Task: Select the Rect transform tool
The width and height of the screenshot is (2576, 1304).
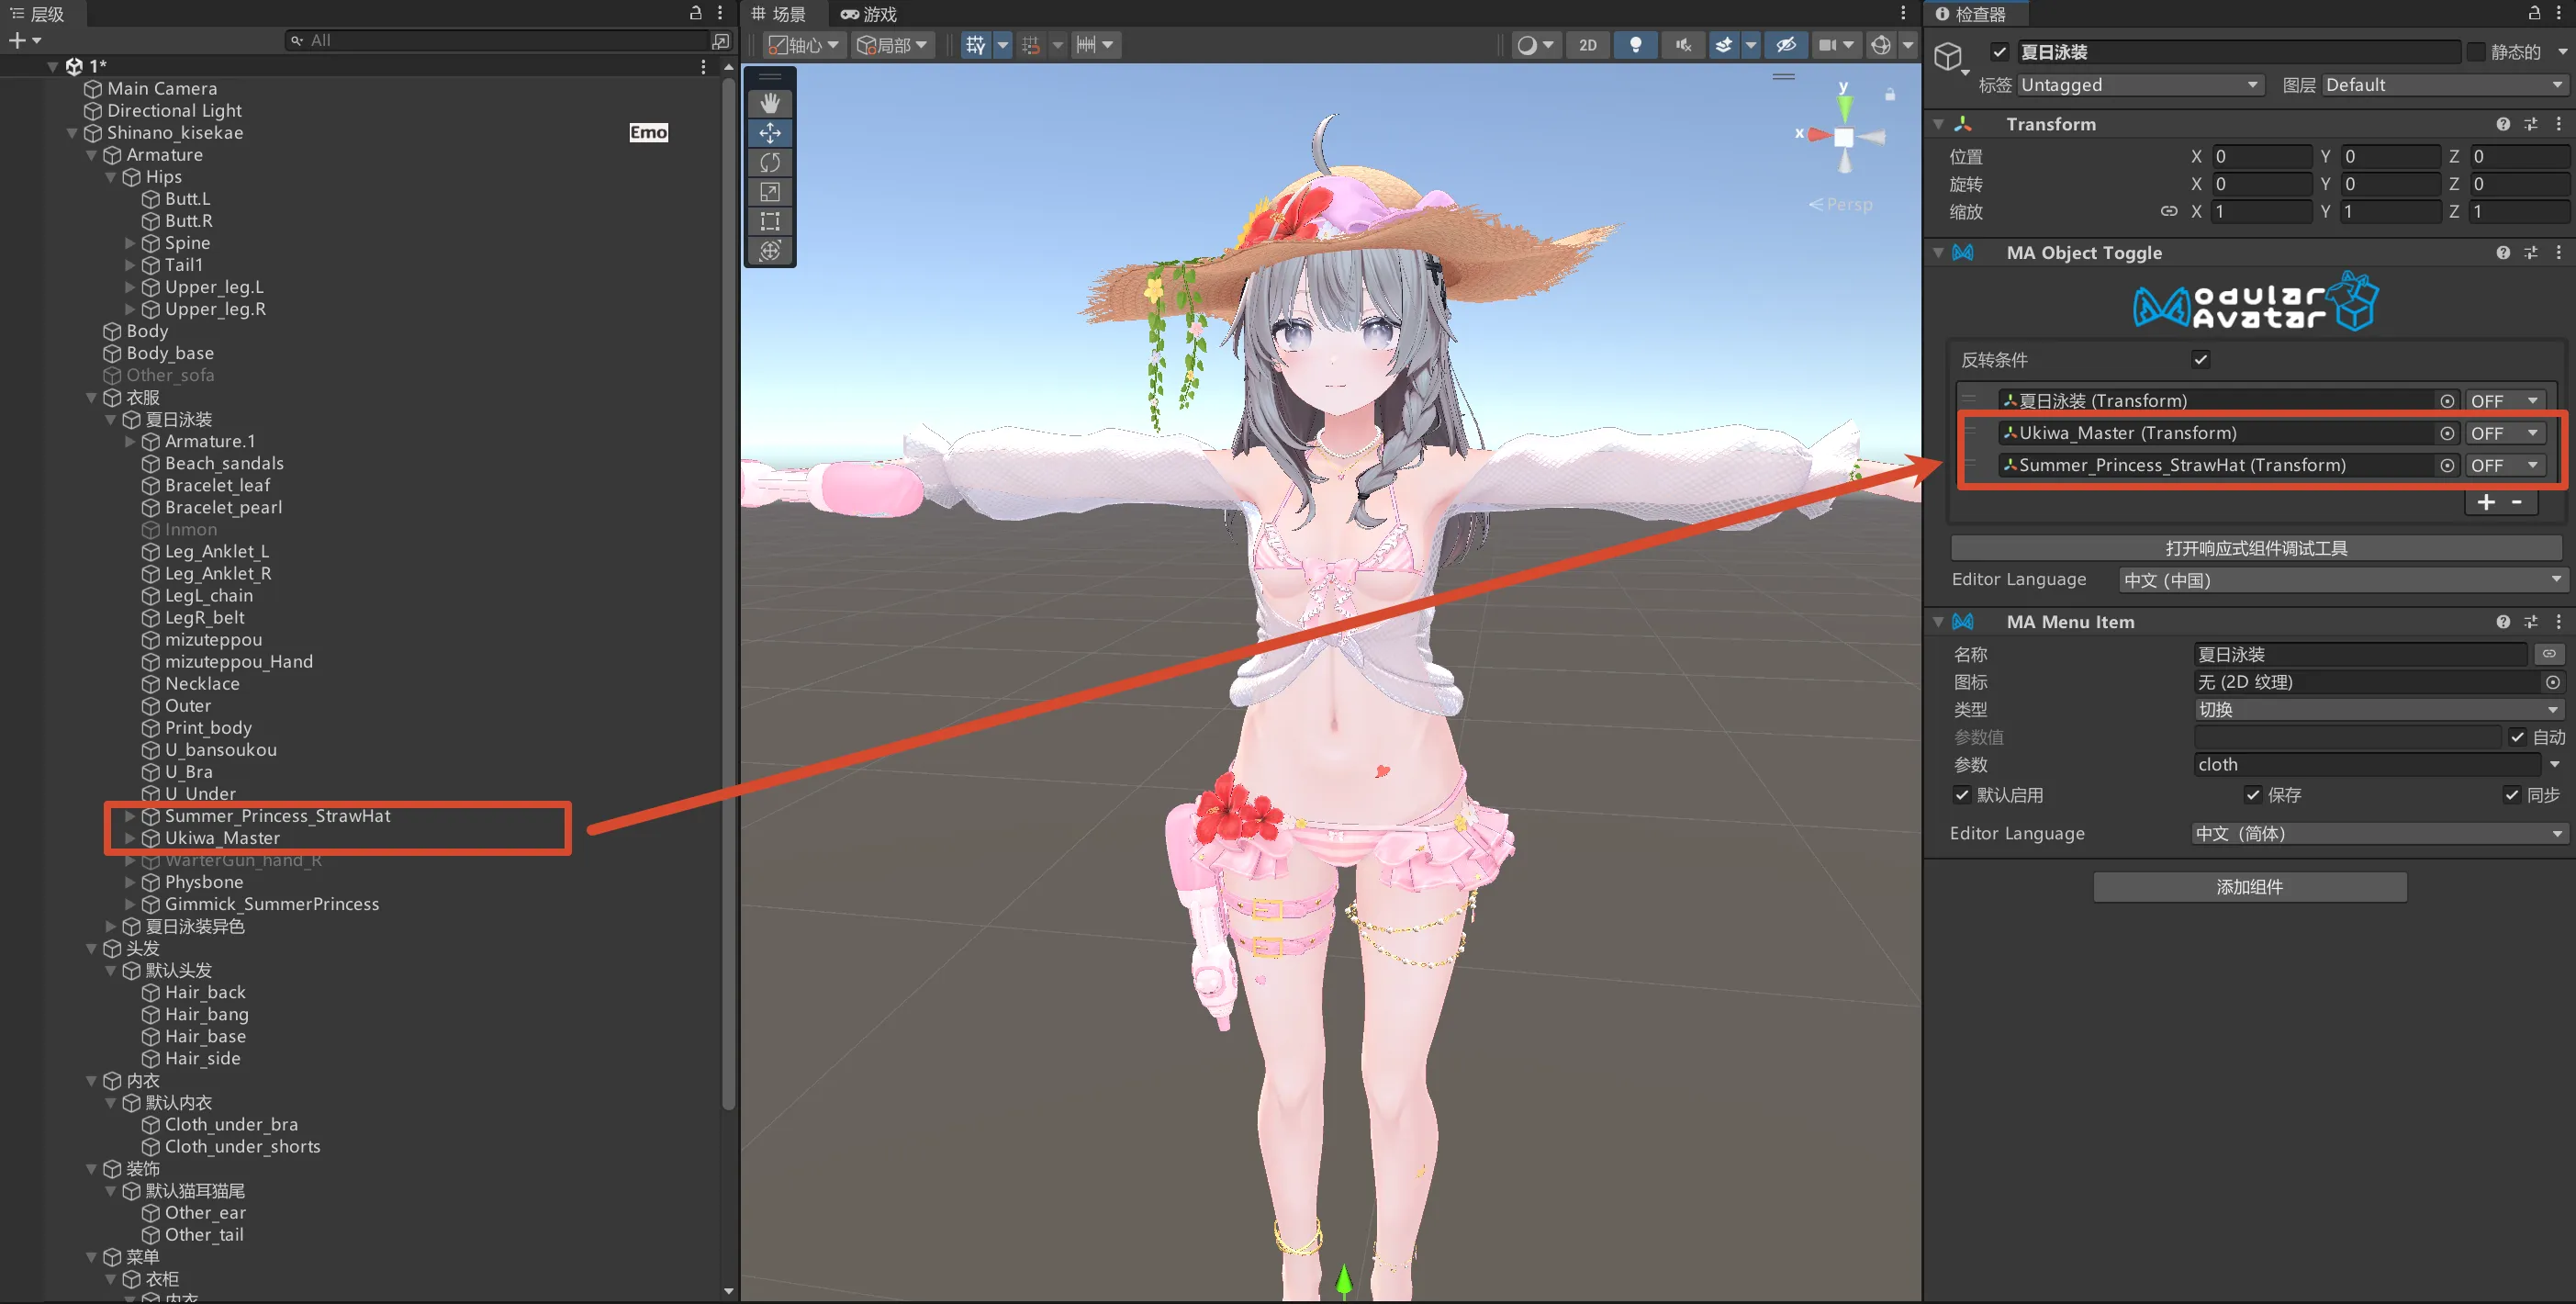Action: point(769,221)
